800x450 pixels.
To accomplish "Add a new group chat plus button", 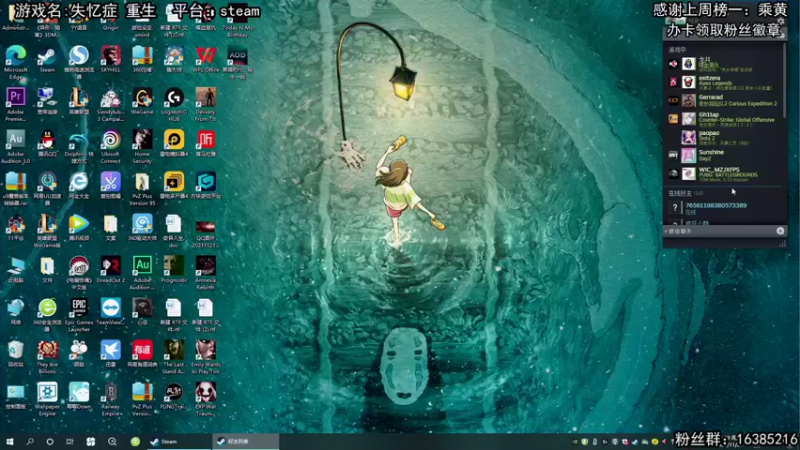I will pyautogui.click(x=780, y=232).
